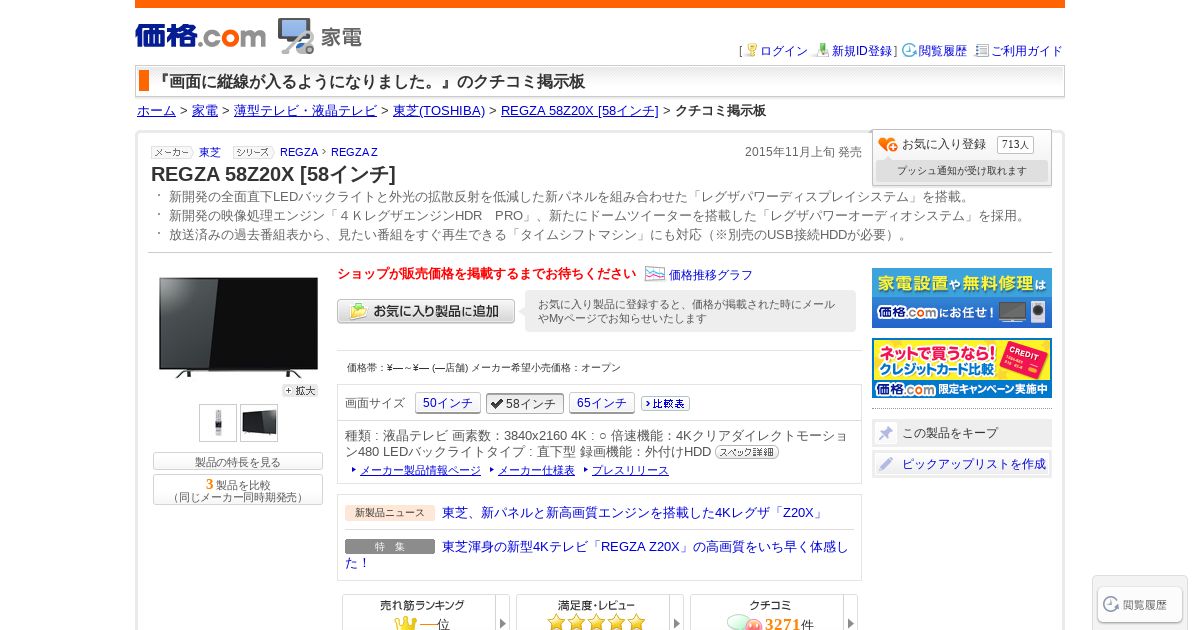Click 製品の特長を見る button
1200x630 pixels.
pos(238,462)
